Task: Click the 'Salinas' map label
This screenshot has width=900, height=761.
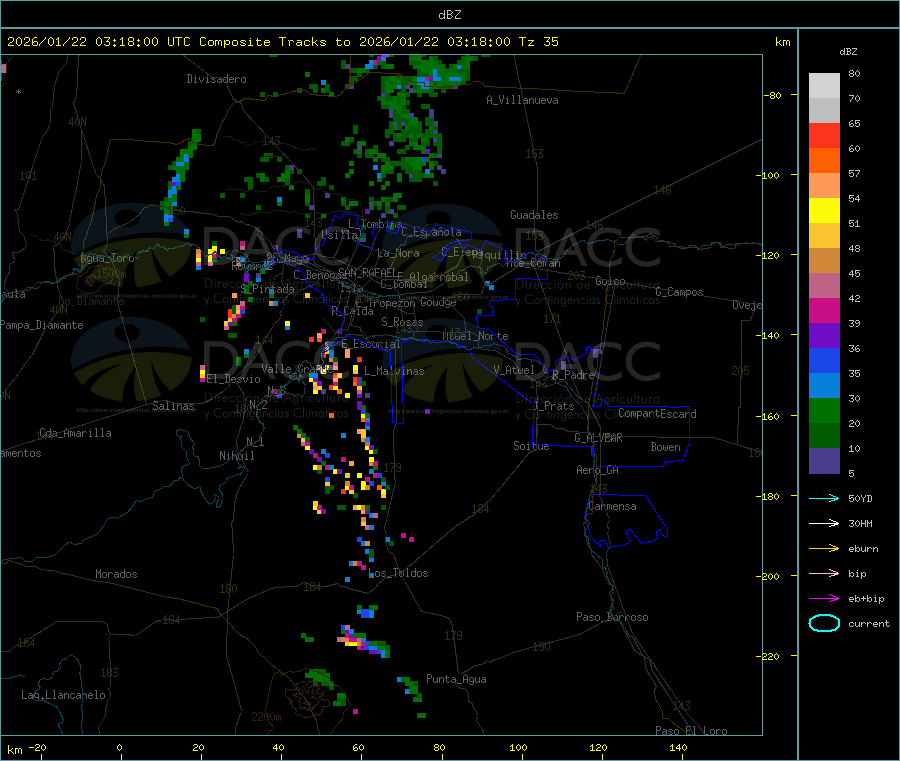Action: pyautogui.click(x=173, y=406)
